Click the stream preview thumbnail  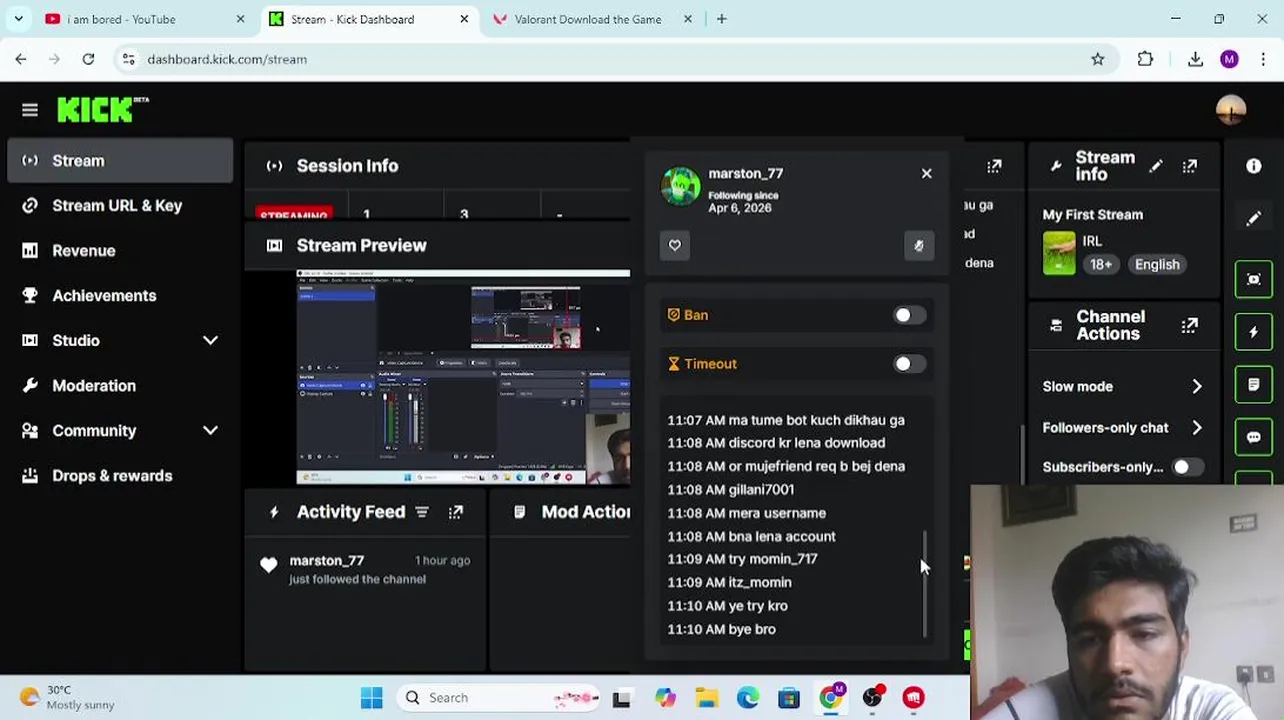[x=463, y=377]
